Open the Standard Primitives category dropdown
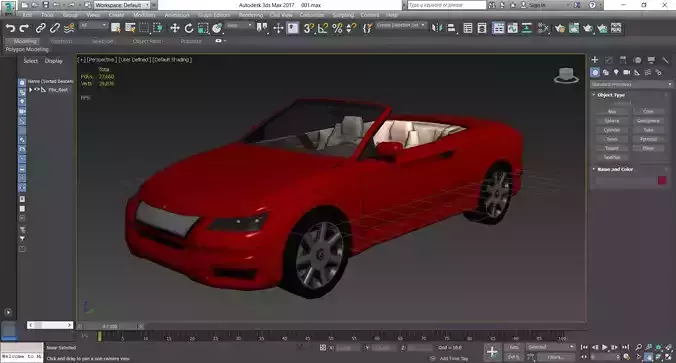 631,84
